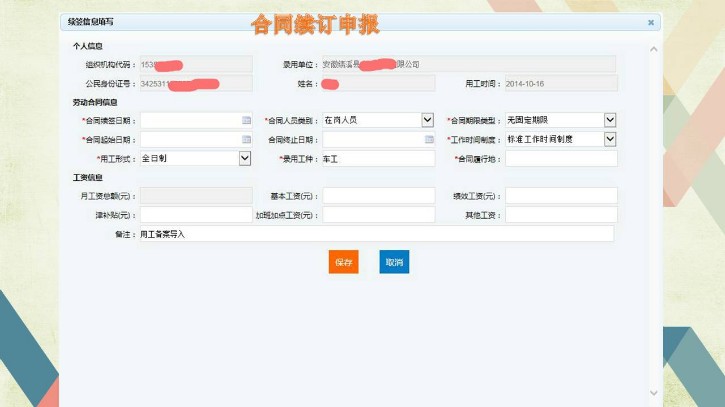Click the scroll down arrow of the dialog
Screen dimensions: 725x407
click(653, 393)
